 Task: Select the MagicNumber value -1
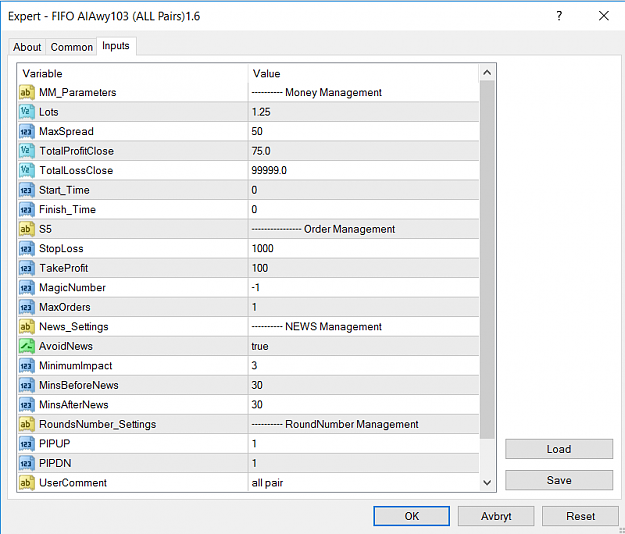click(x=256, y=288)
